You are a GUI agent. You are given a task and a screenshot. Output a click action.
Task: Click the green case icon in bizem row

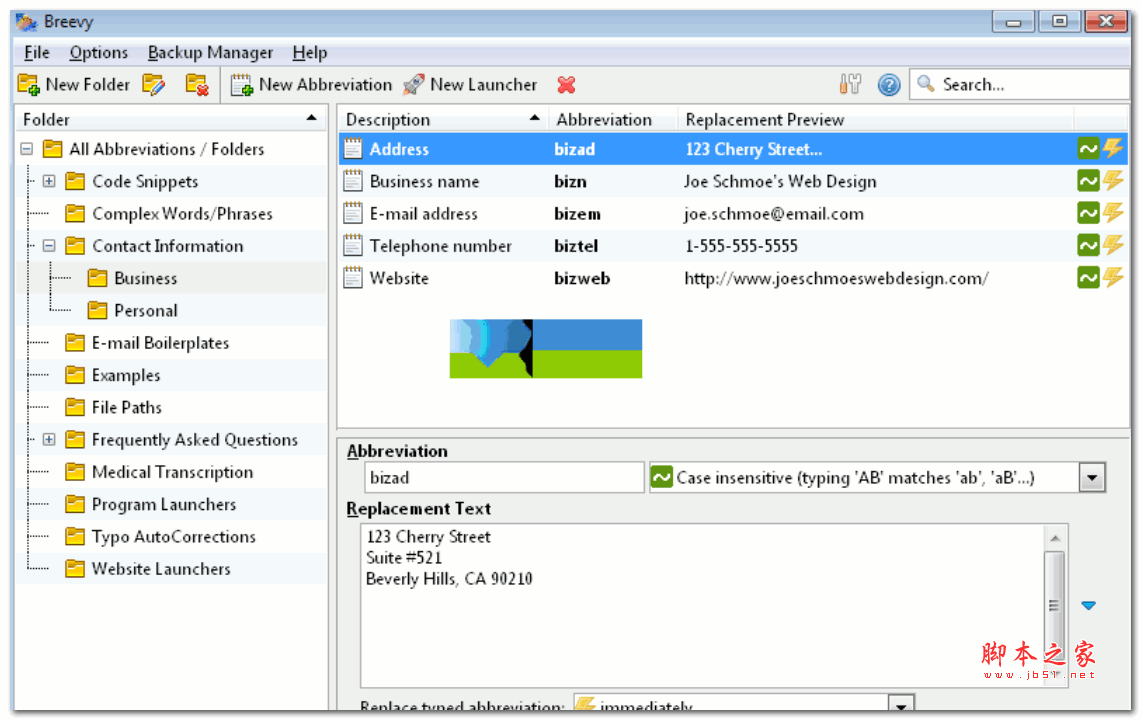click(x=1088, y=213)
